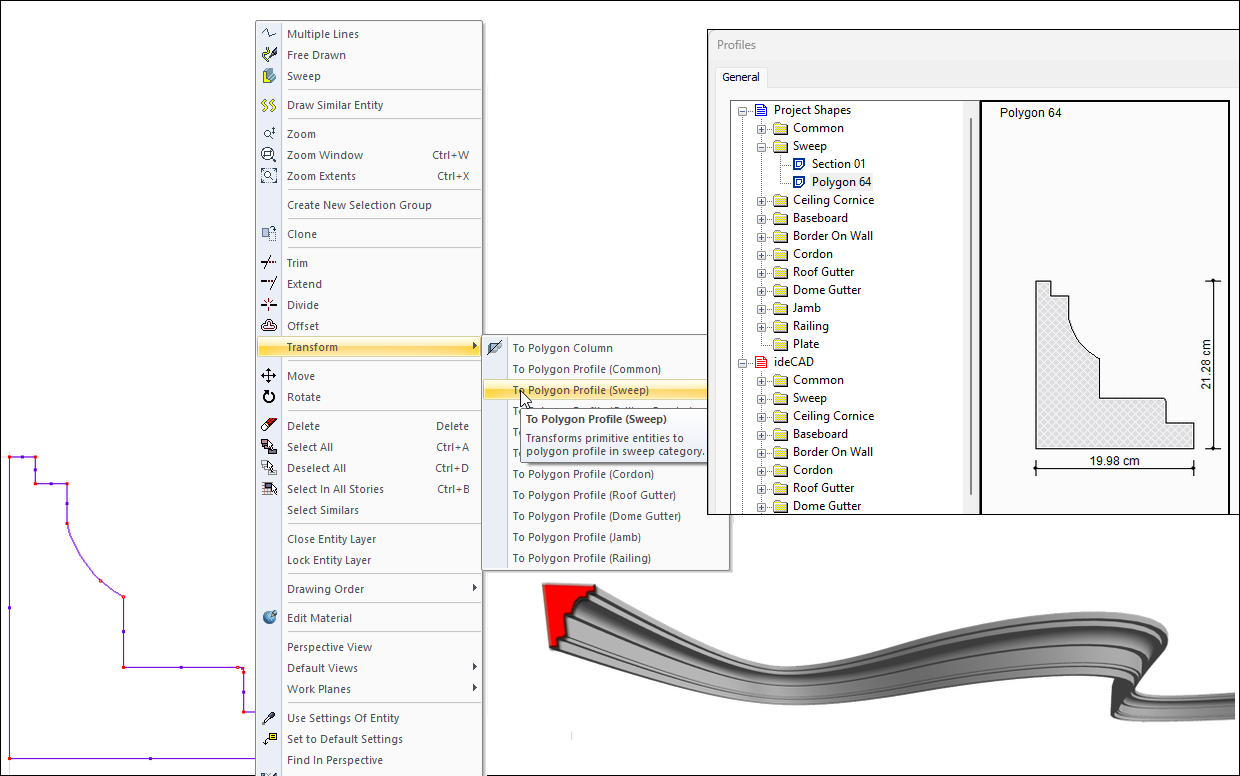Screen dimensions: 1240x776
Task: Click the Draw Similar Entity icon
Action: (269, 105)
